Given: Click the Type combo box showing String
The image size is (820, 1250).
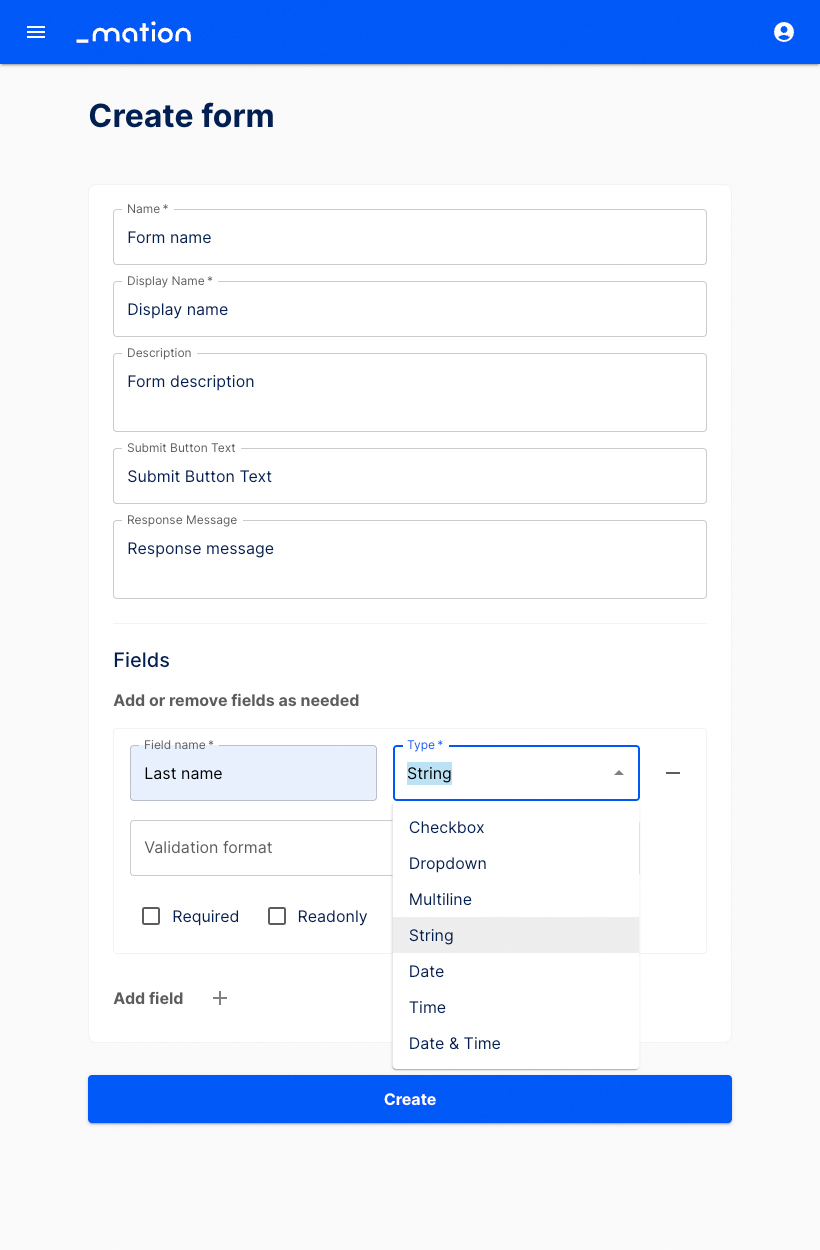Looking at the screenshot, I should click(516, 773).
